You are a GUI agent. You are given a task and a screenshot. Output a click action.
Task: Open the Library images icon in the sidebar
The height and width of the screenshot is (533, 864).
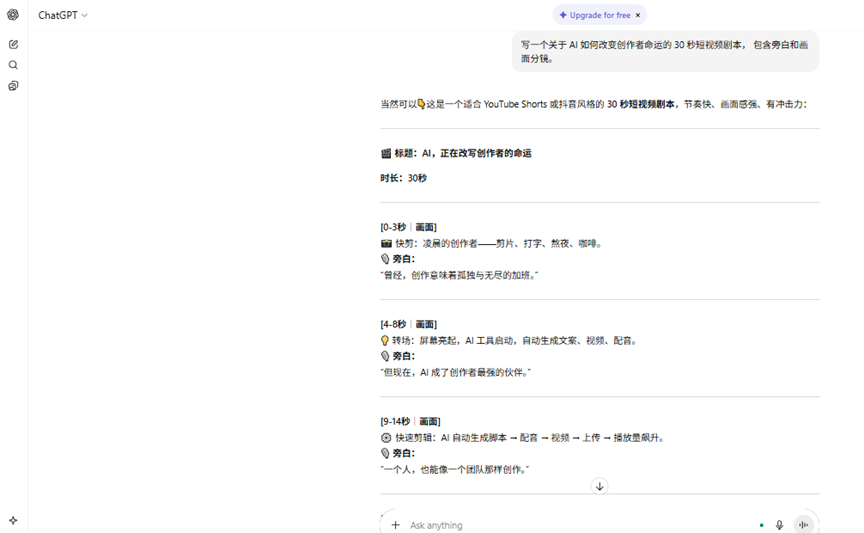coord(13,86)
